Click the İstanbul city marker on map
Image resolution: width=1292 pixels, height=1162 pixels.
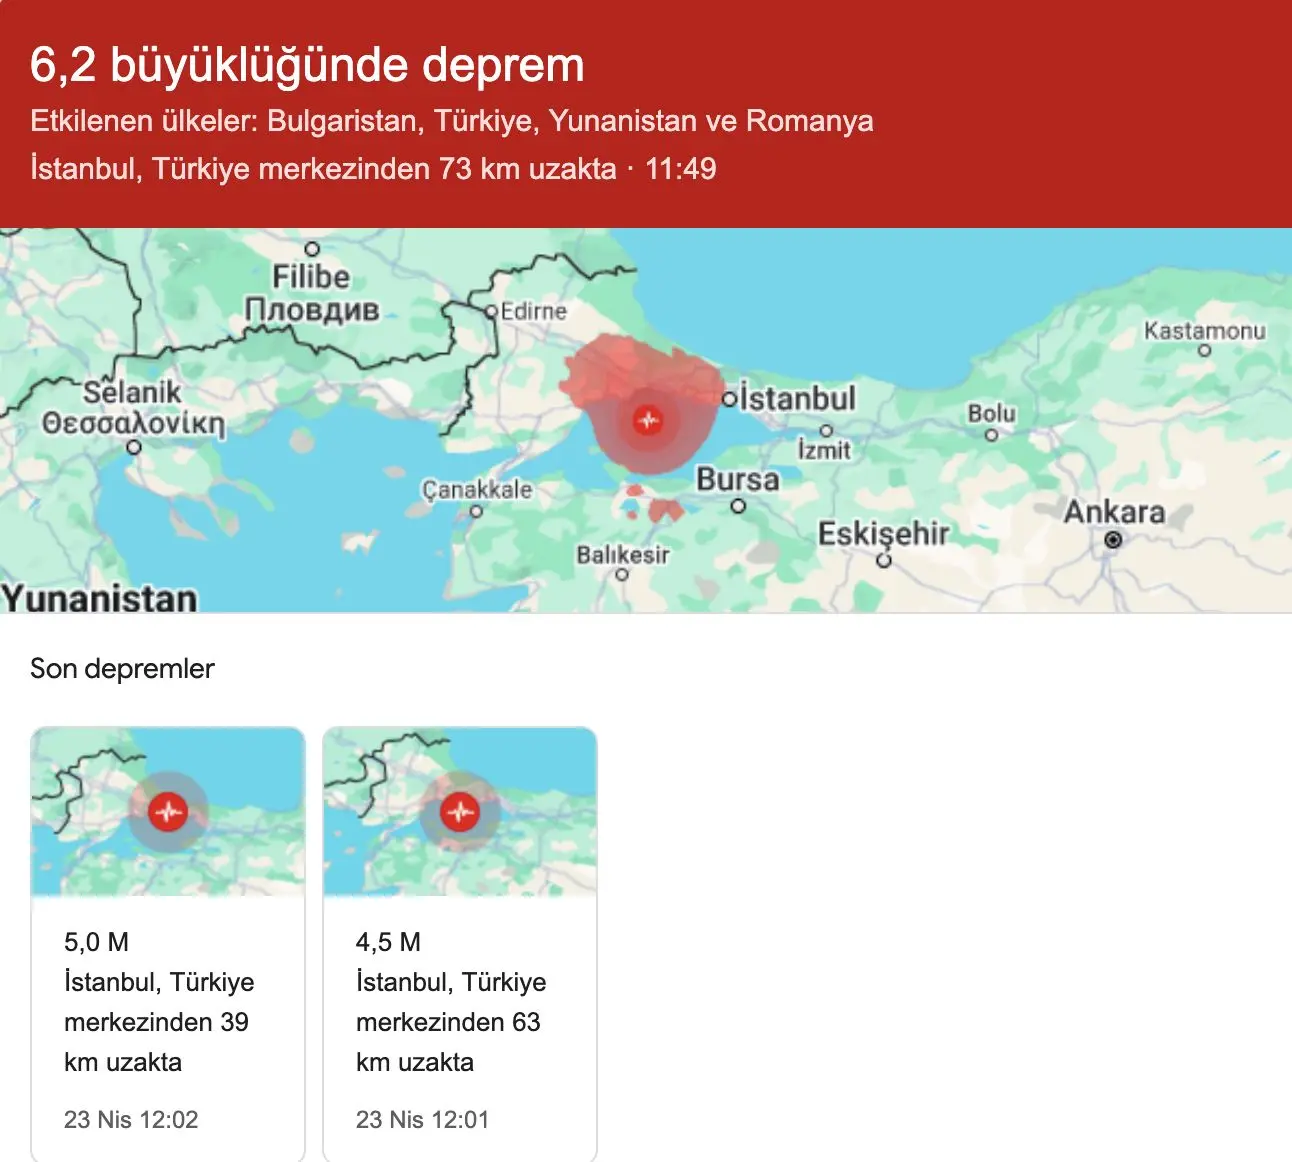click(729, 399)
